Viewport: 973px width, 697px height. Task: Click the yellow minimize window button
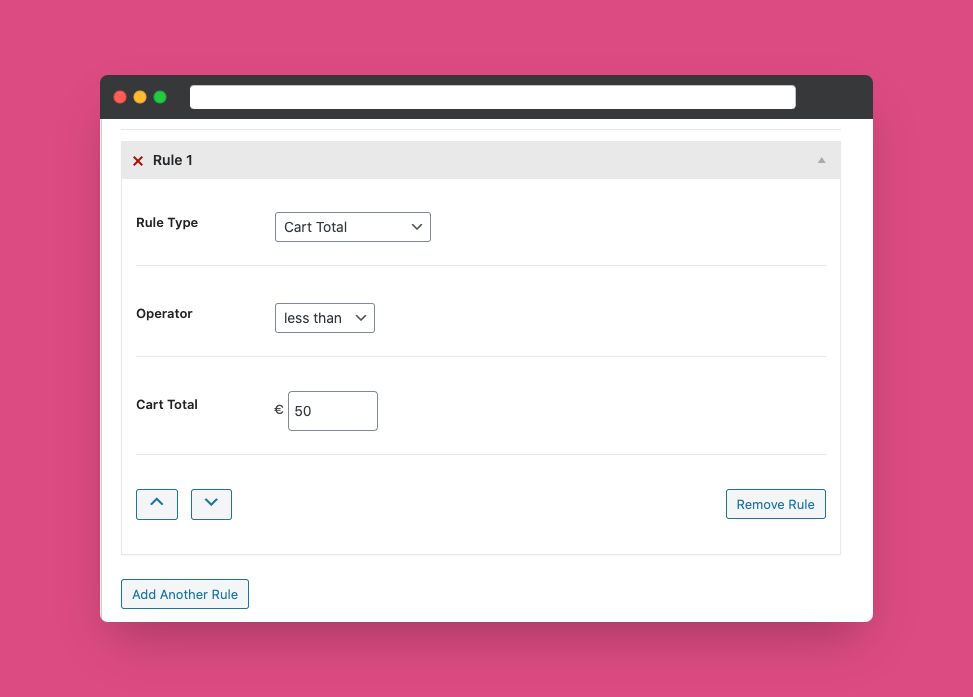pyautogui.click(x=140, y=97)
